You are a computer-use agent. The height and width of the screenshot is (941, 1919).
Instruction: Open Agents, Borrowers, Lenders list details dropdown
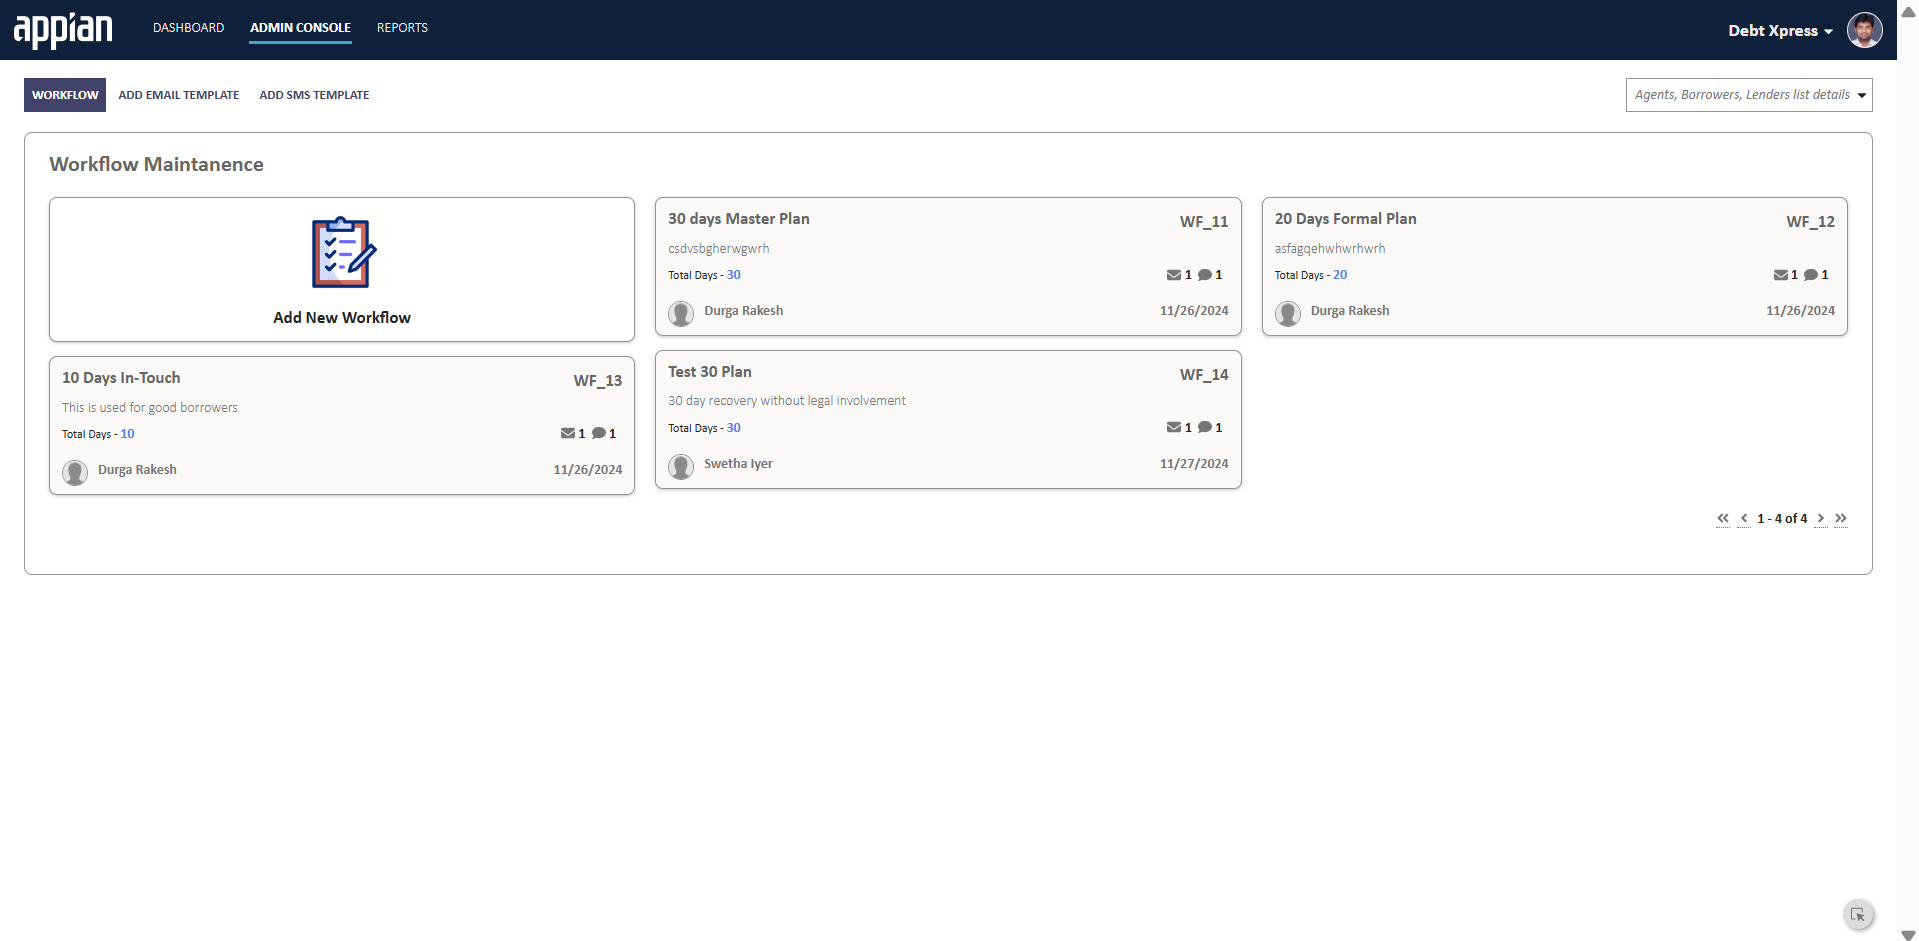coord(1748,95)
